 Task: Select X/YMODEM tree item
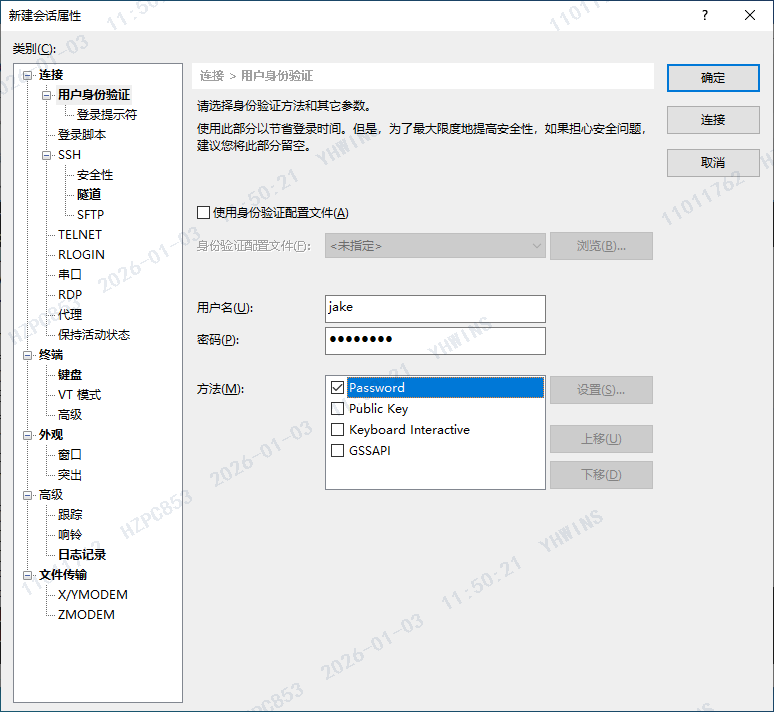tap(92, 595)
